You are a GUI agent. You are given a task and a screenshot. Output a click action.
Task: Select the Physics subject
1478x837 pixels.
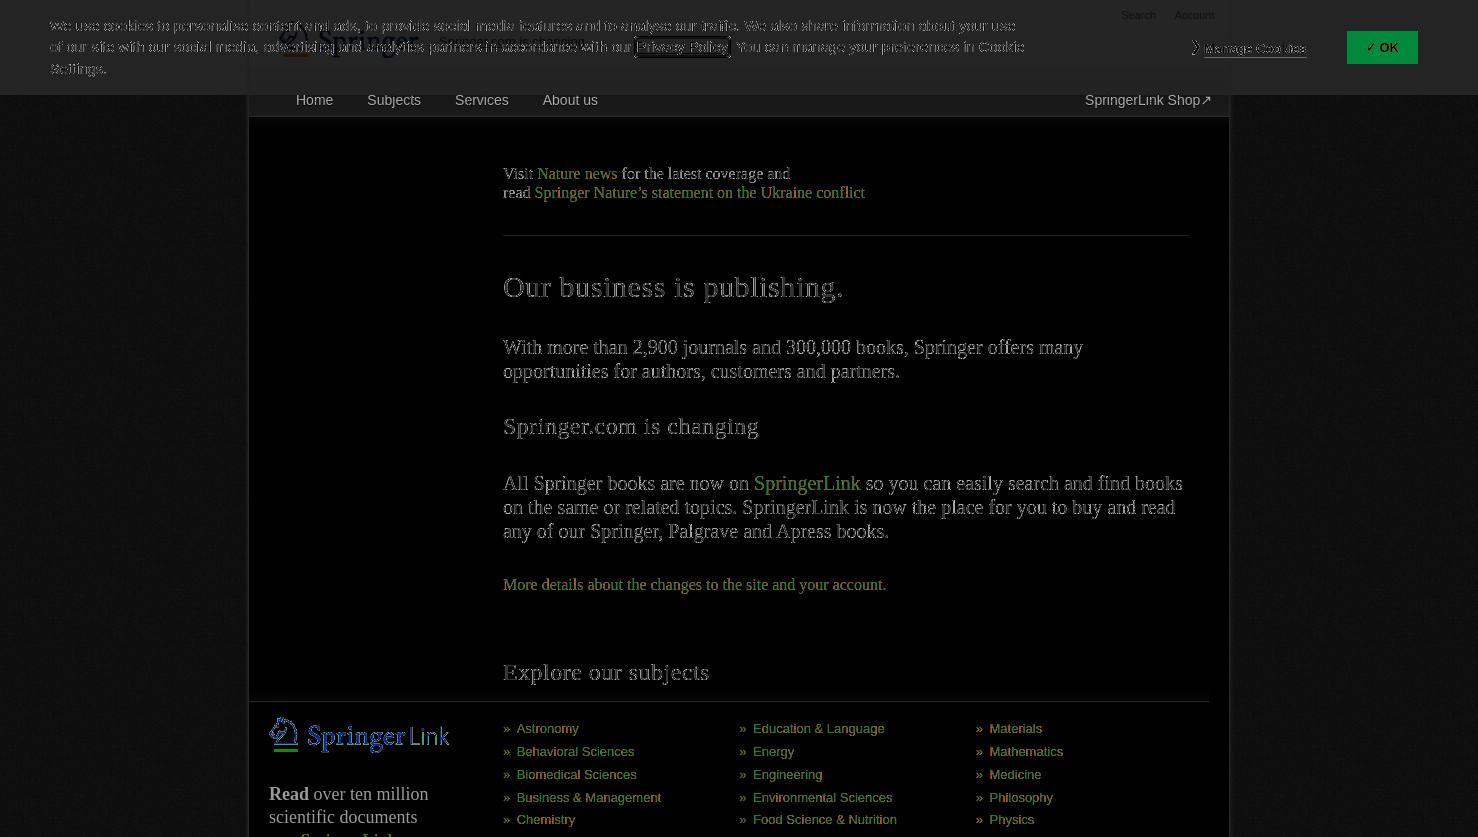1011,820
